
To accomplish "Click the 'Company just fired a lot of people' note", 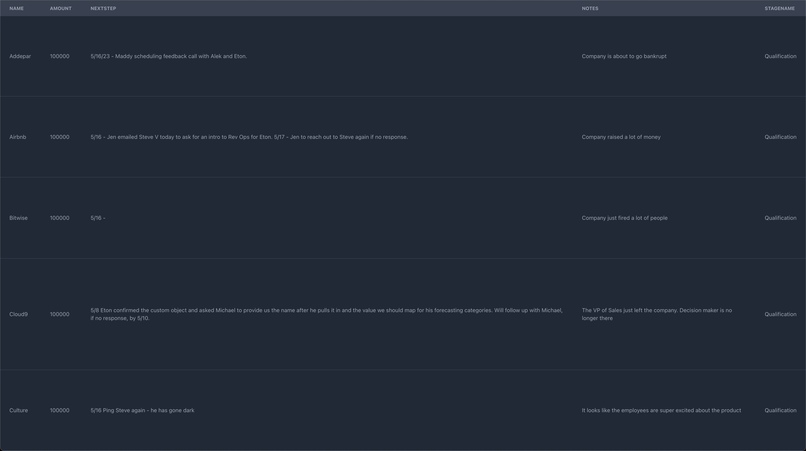I will (625, 218).
